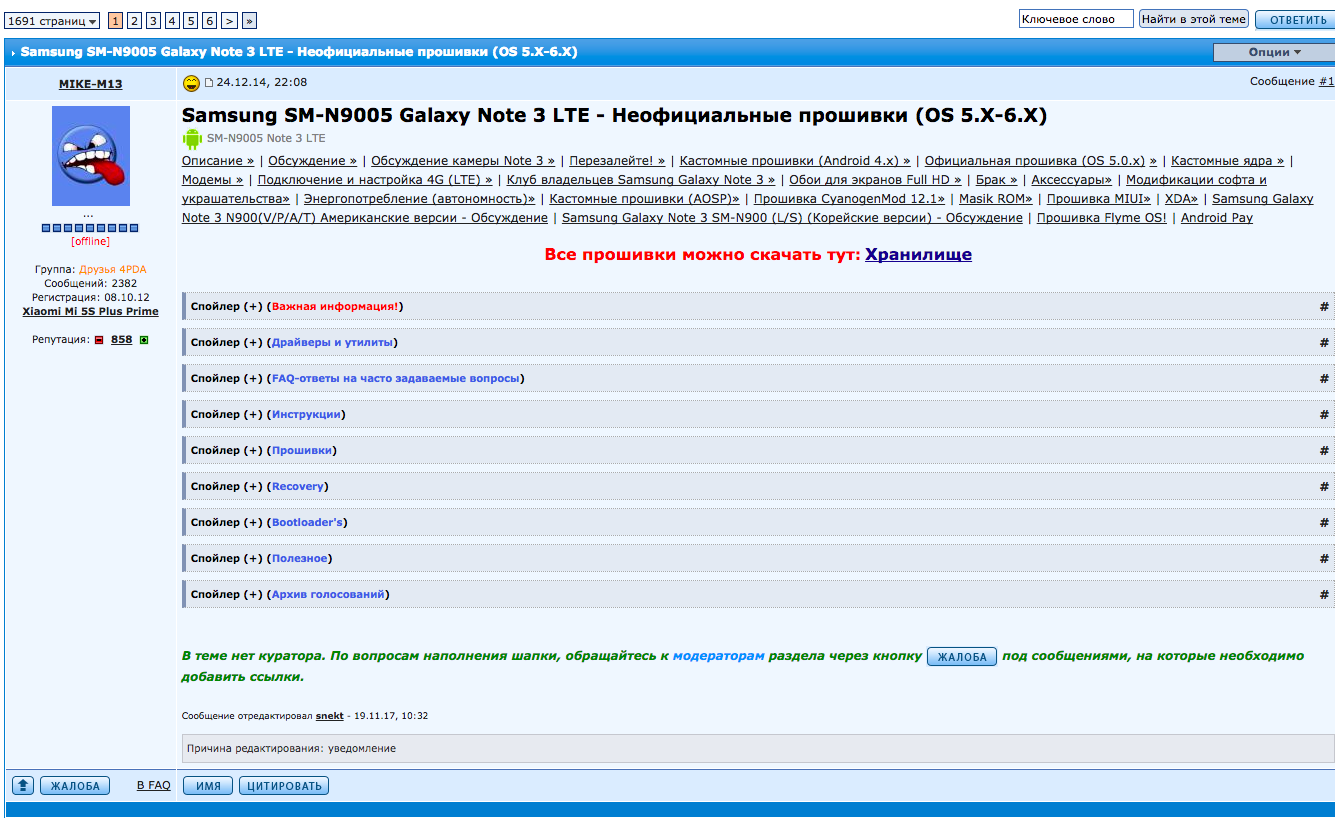Viewport: 1335px width, 818px height.
Task: Click the next page > button
Action: 230,20
